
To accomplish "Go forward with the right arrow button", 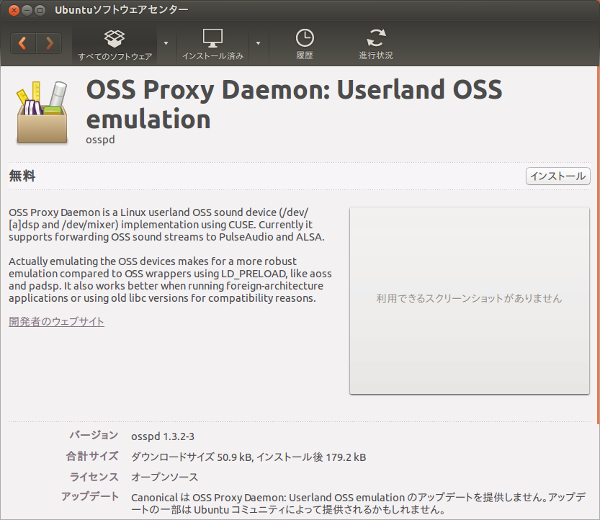I will pyautogui.click(x=49, y=43).
